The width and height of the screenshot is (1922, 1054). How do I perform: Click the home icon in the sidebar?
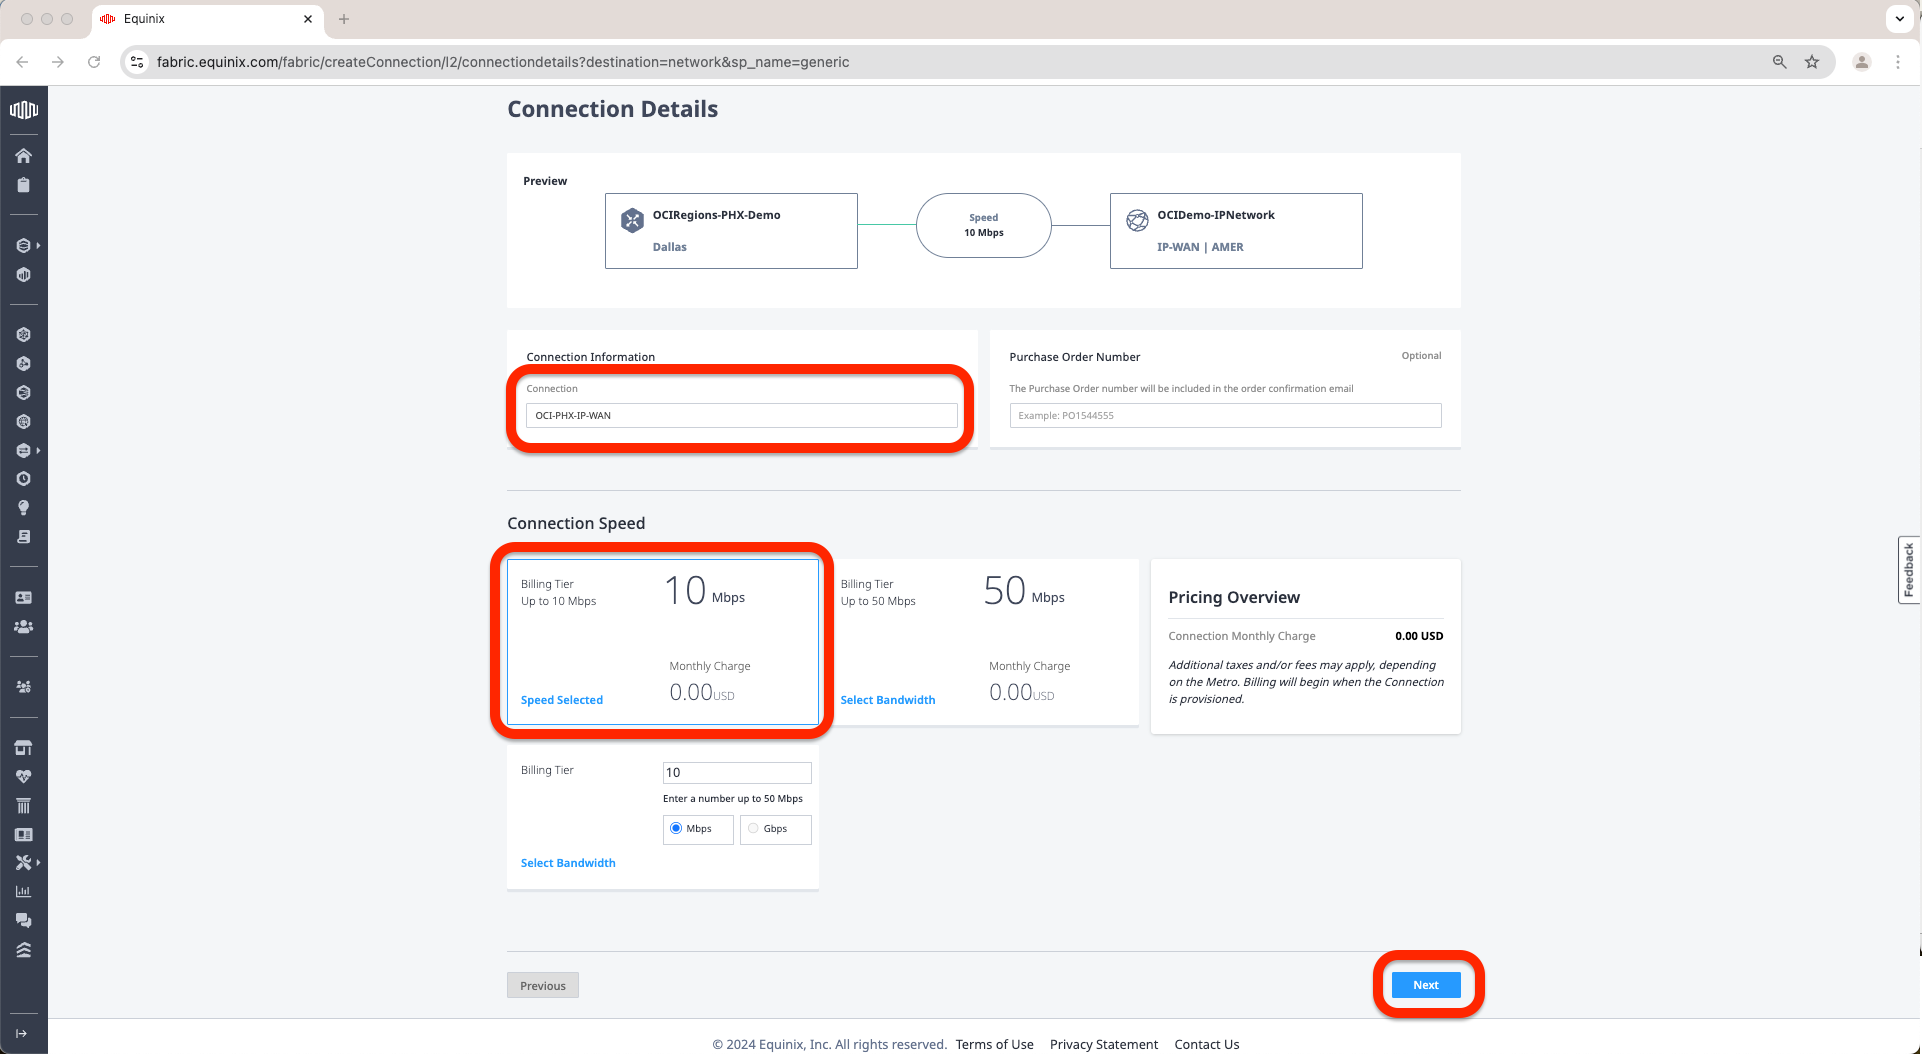(23, 156)
